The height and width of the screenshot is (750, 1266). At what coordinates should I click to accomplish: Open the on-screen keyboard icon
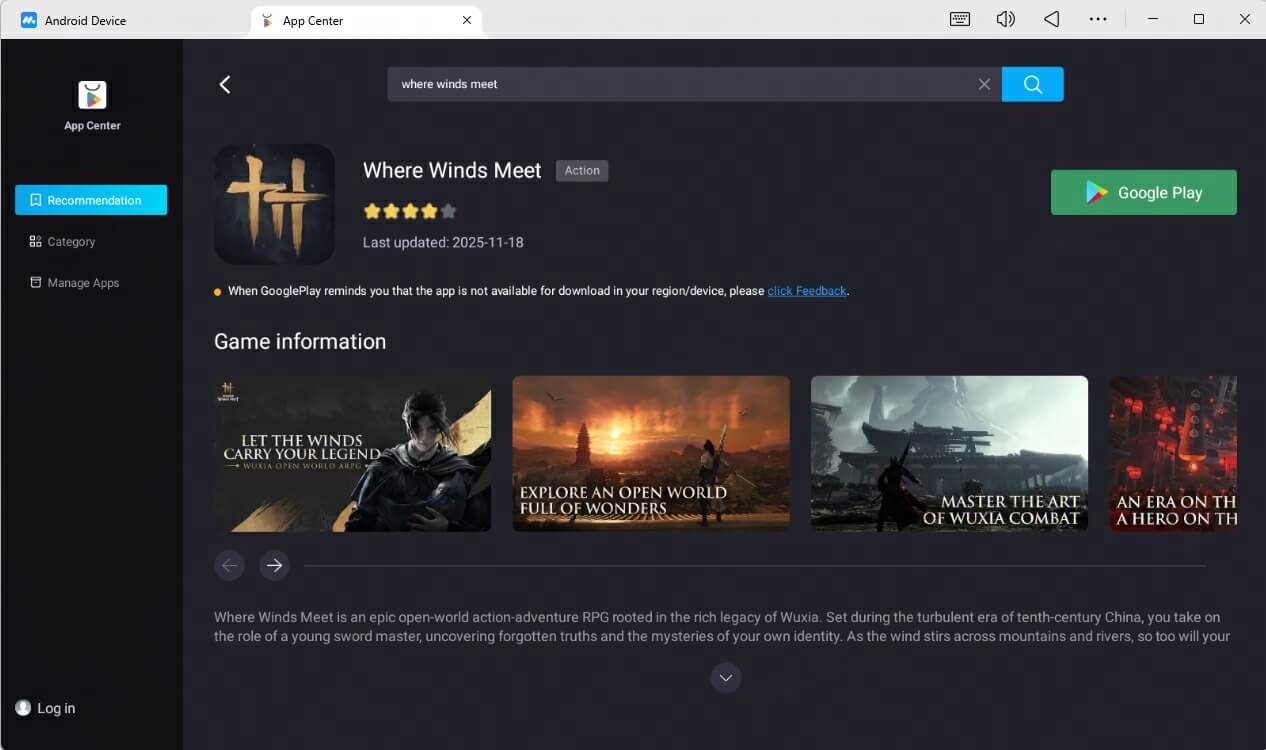(x=959, y=18)
